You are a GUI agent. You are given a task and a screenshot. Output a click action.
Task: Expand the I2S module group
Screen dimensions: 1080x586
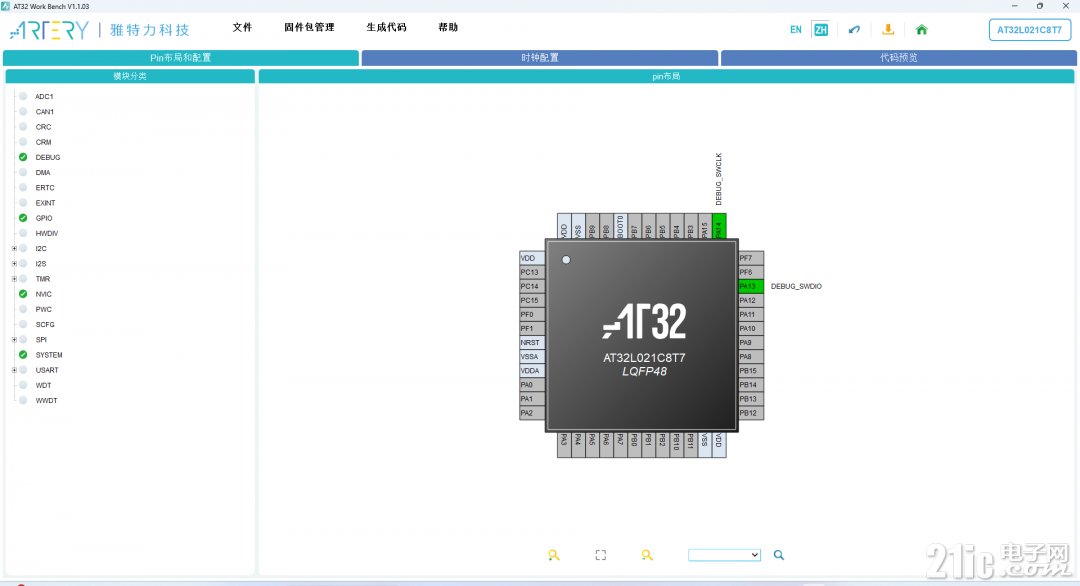pos(14,264)
